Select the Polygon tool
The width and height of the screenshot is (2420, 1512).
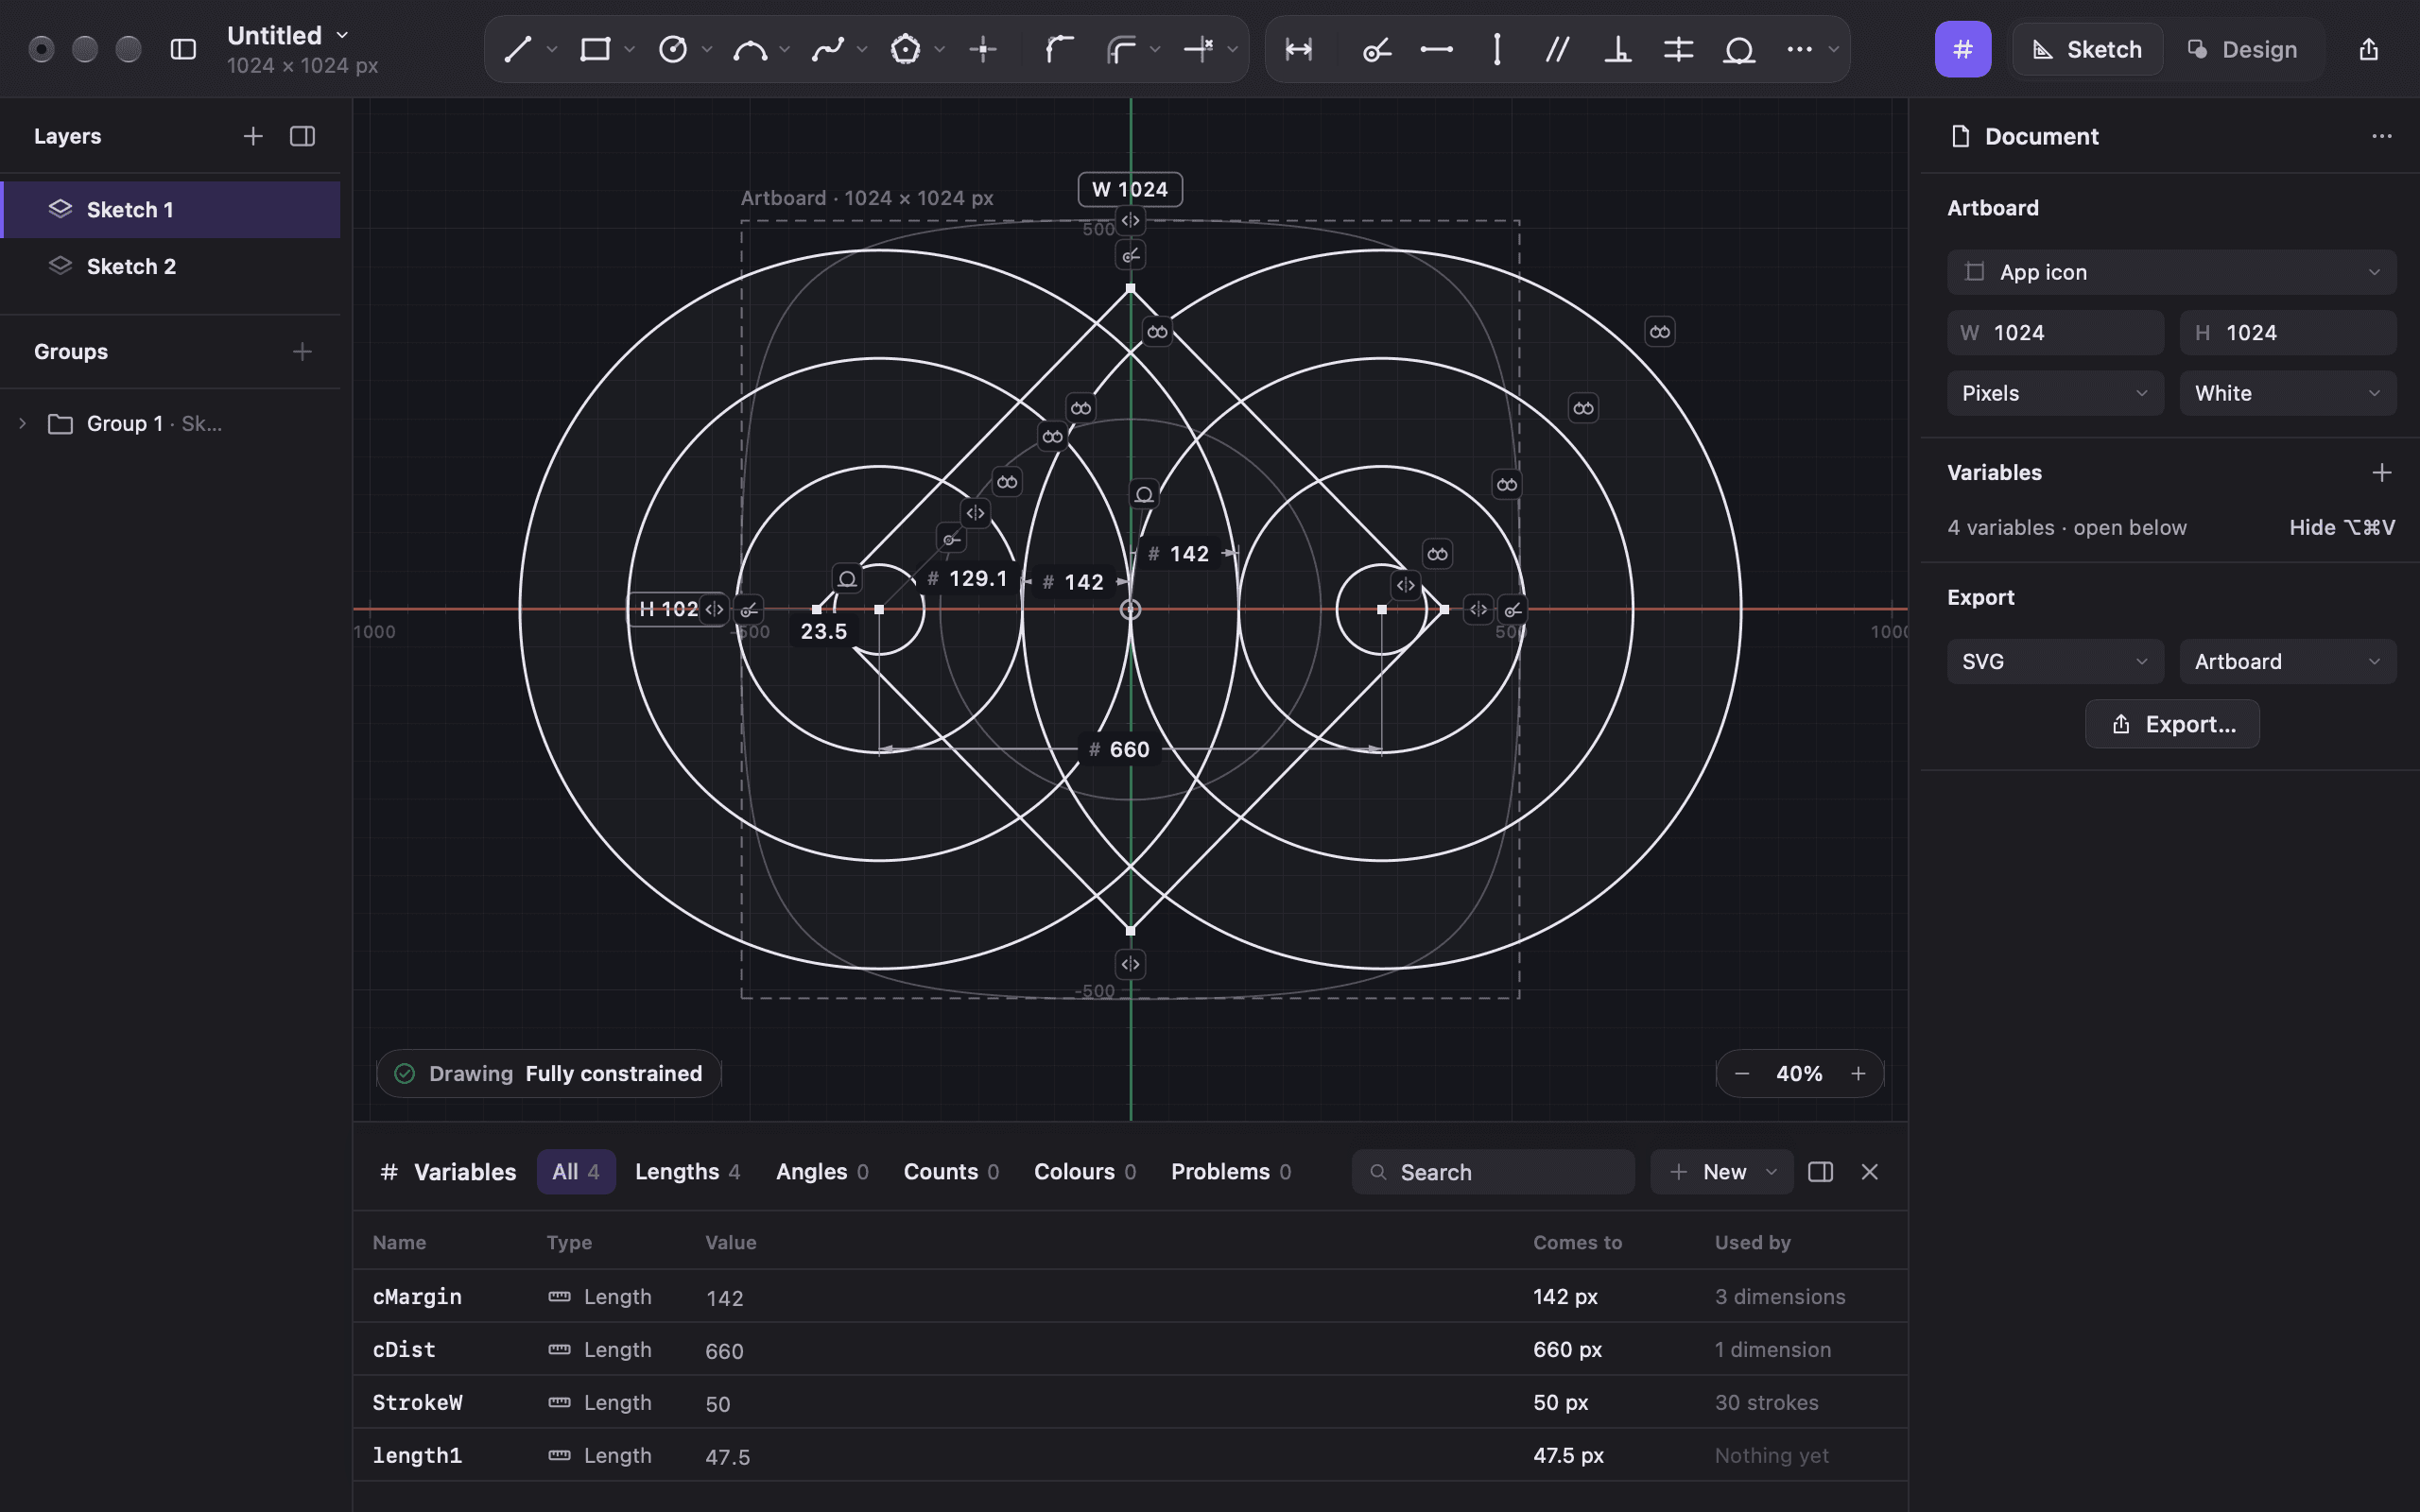click(x=905, y=49)
